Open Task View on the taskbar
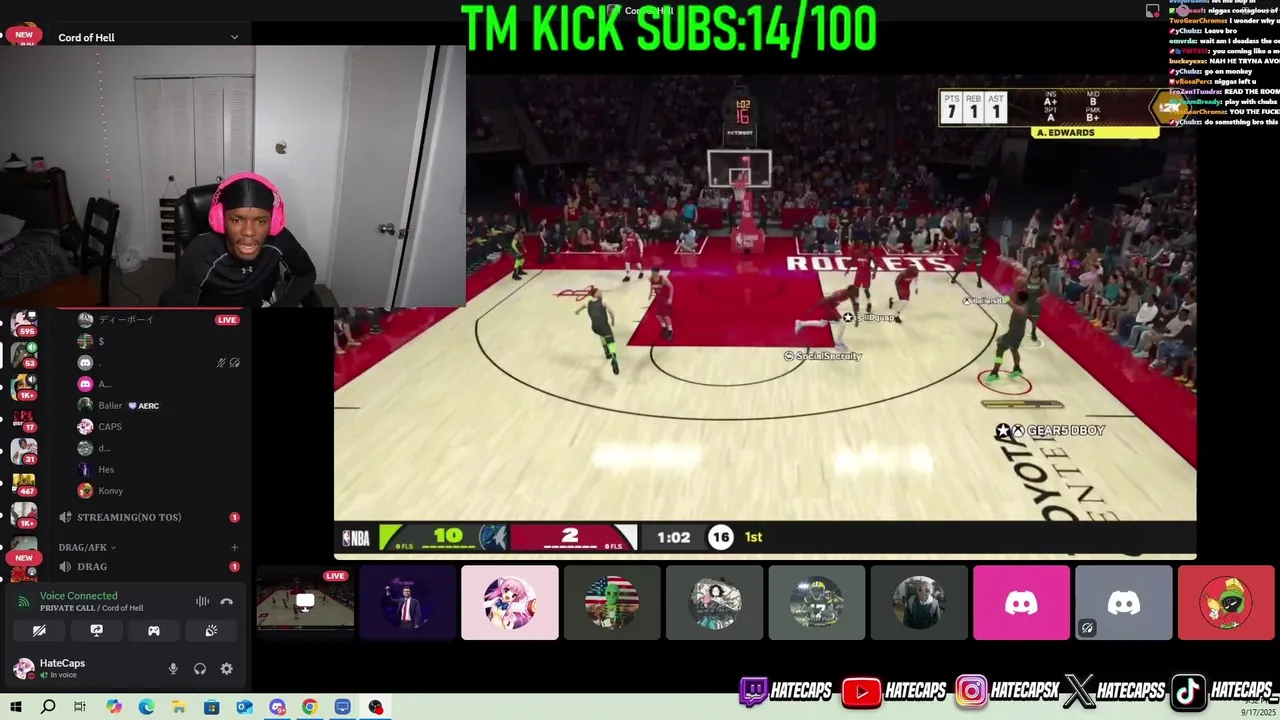1280x720 pixels. click(x=80, y=707)
